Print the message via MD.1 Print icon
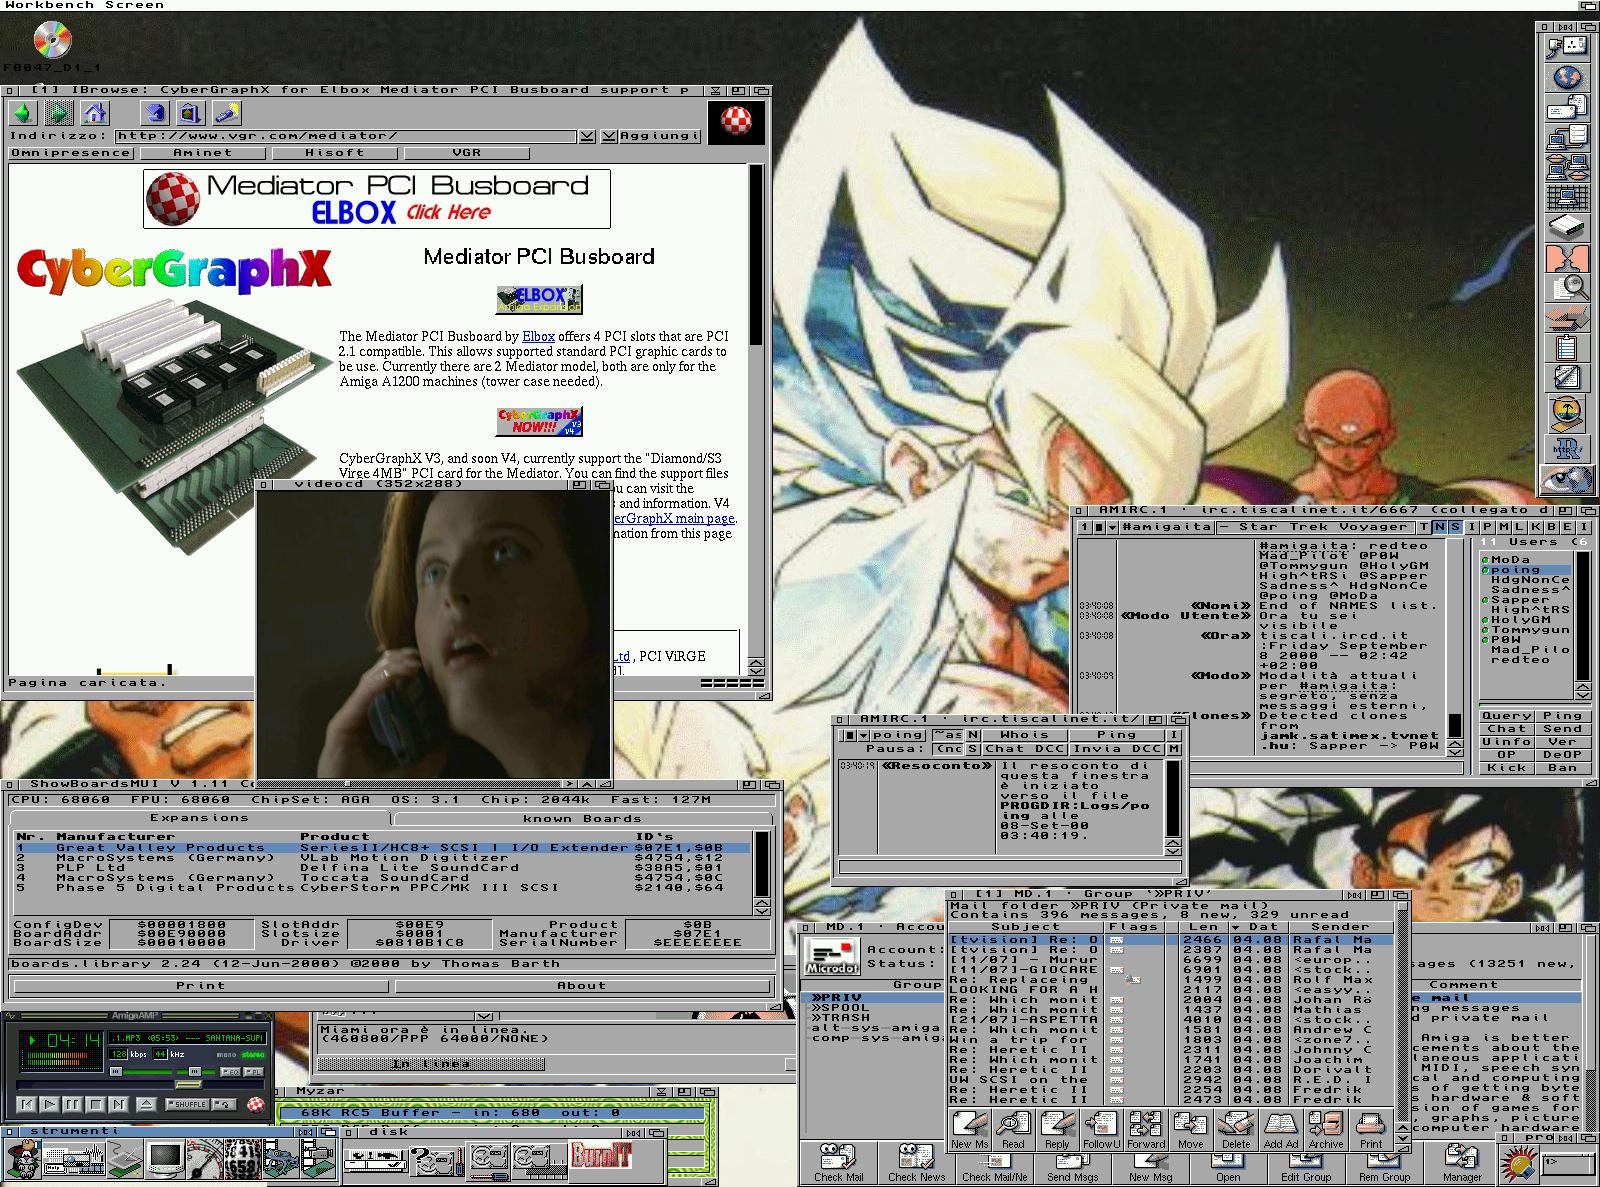Screen dimensions: 1600x1187 pos(1371,1130)
